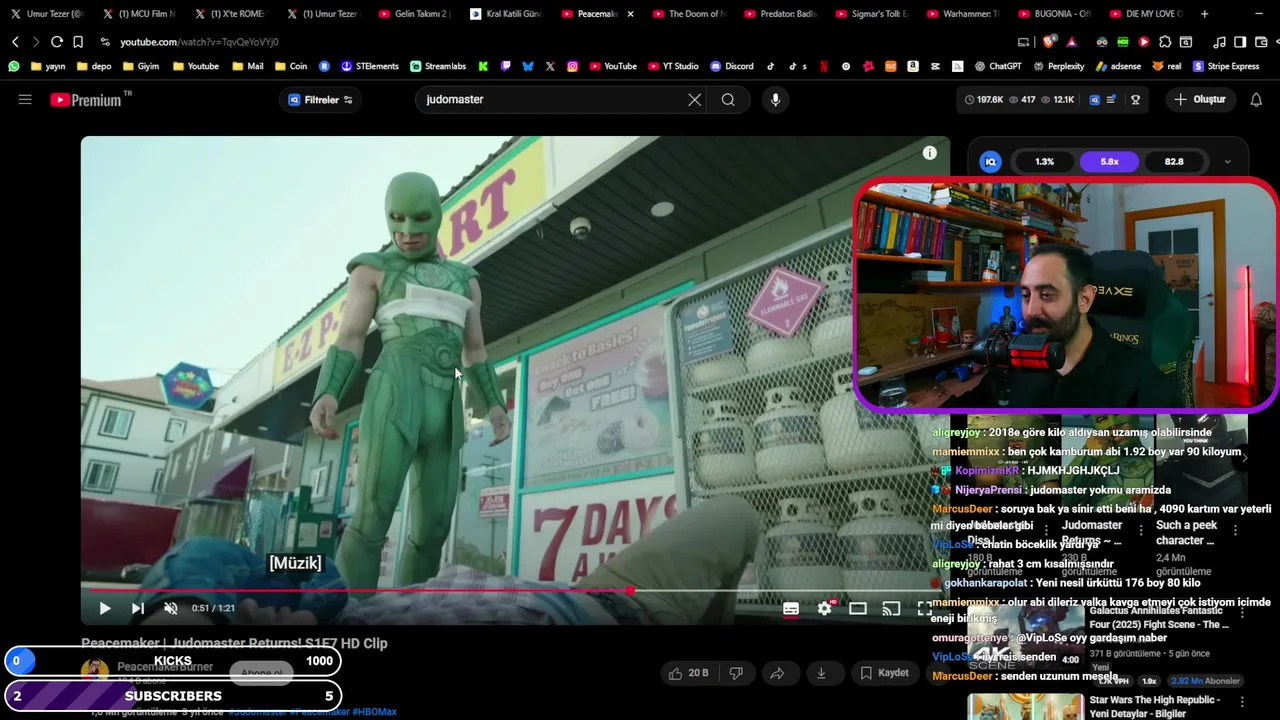Open Perplexity bookmark

click(1057, 66)
